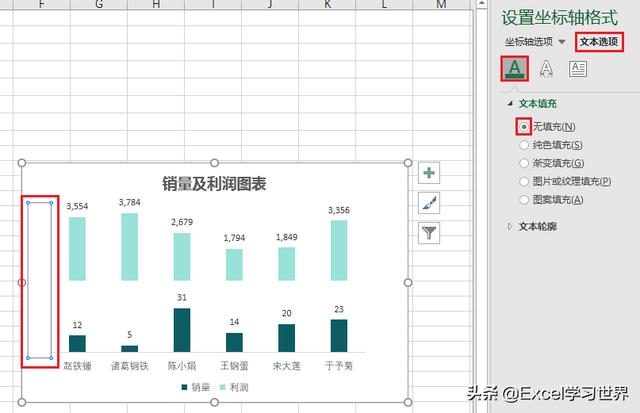Click the 王钢蛋 axis label
Viewport: 640px width, 413px height.
click(234, 366)
